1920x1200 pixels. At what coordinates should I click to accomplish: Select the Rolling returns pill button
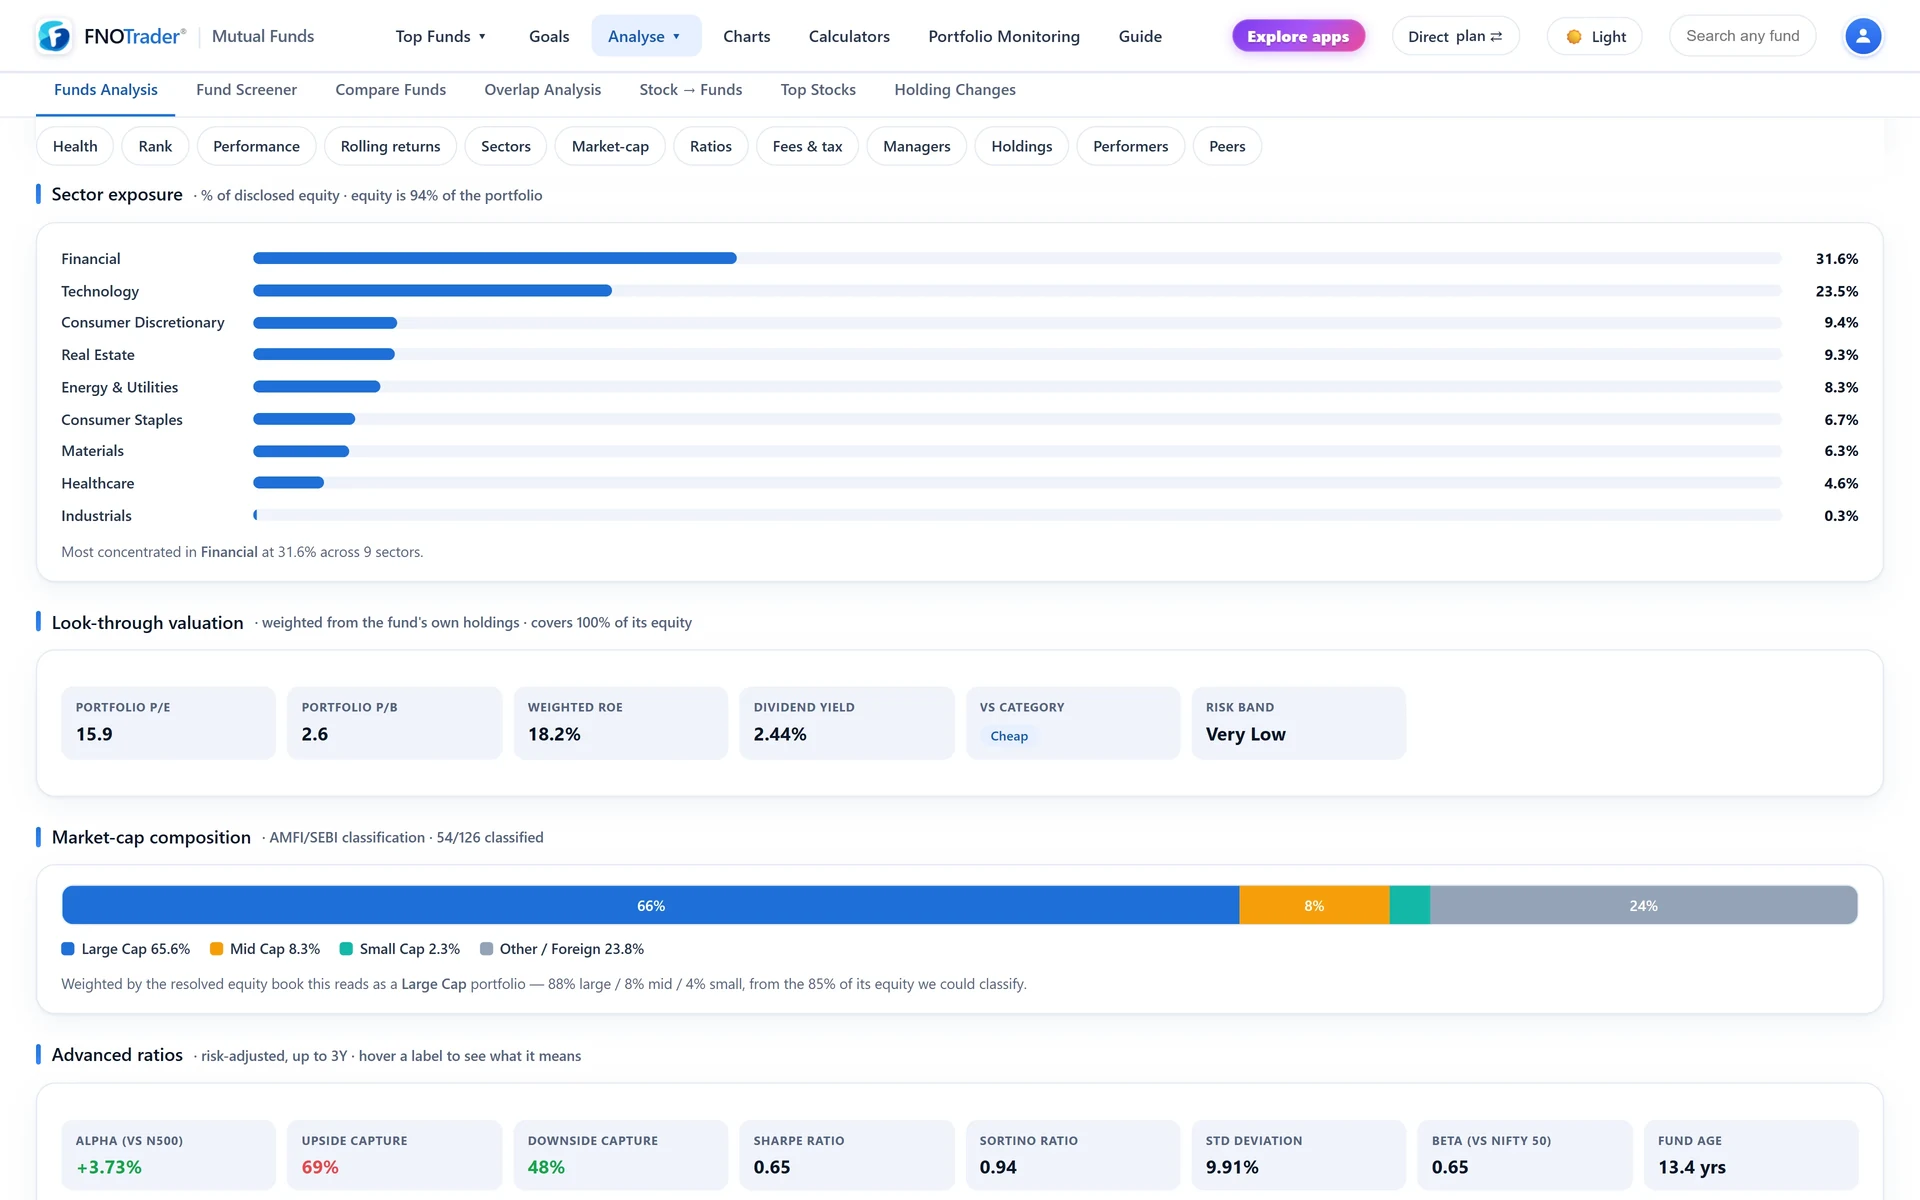390,146
